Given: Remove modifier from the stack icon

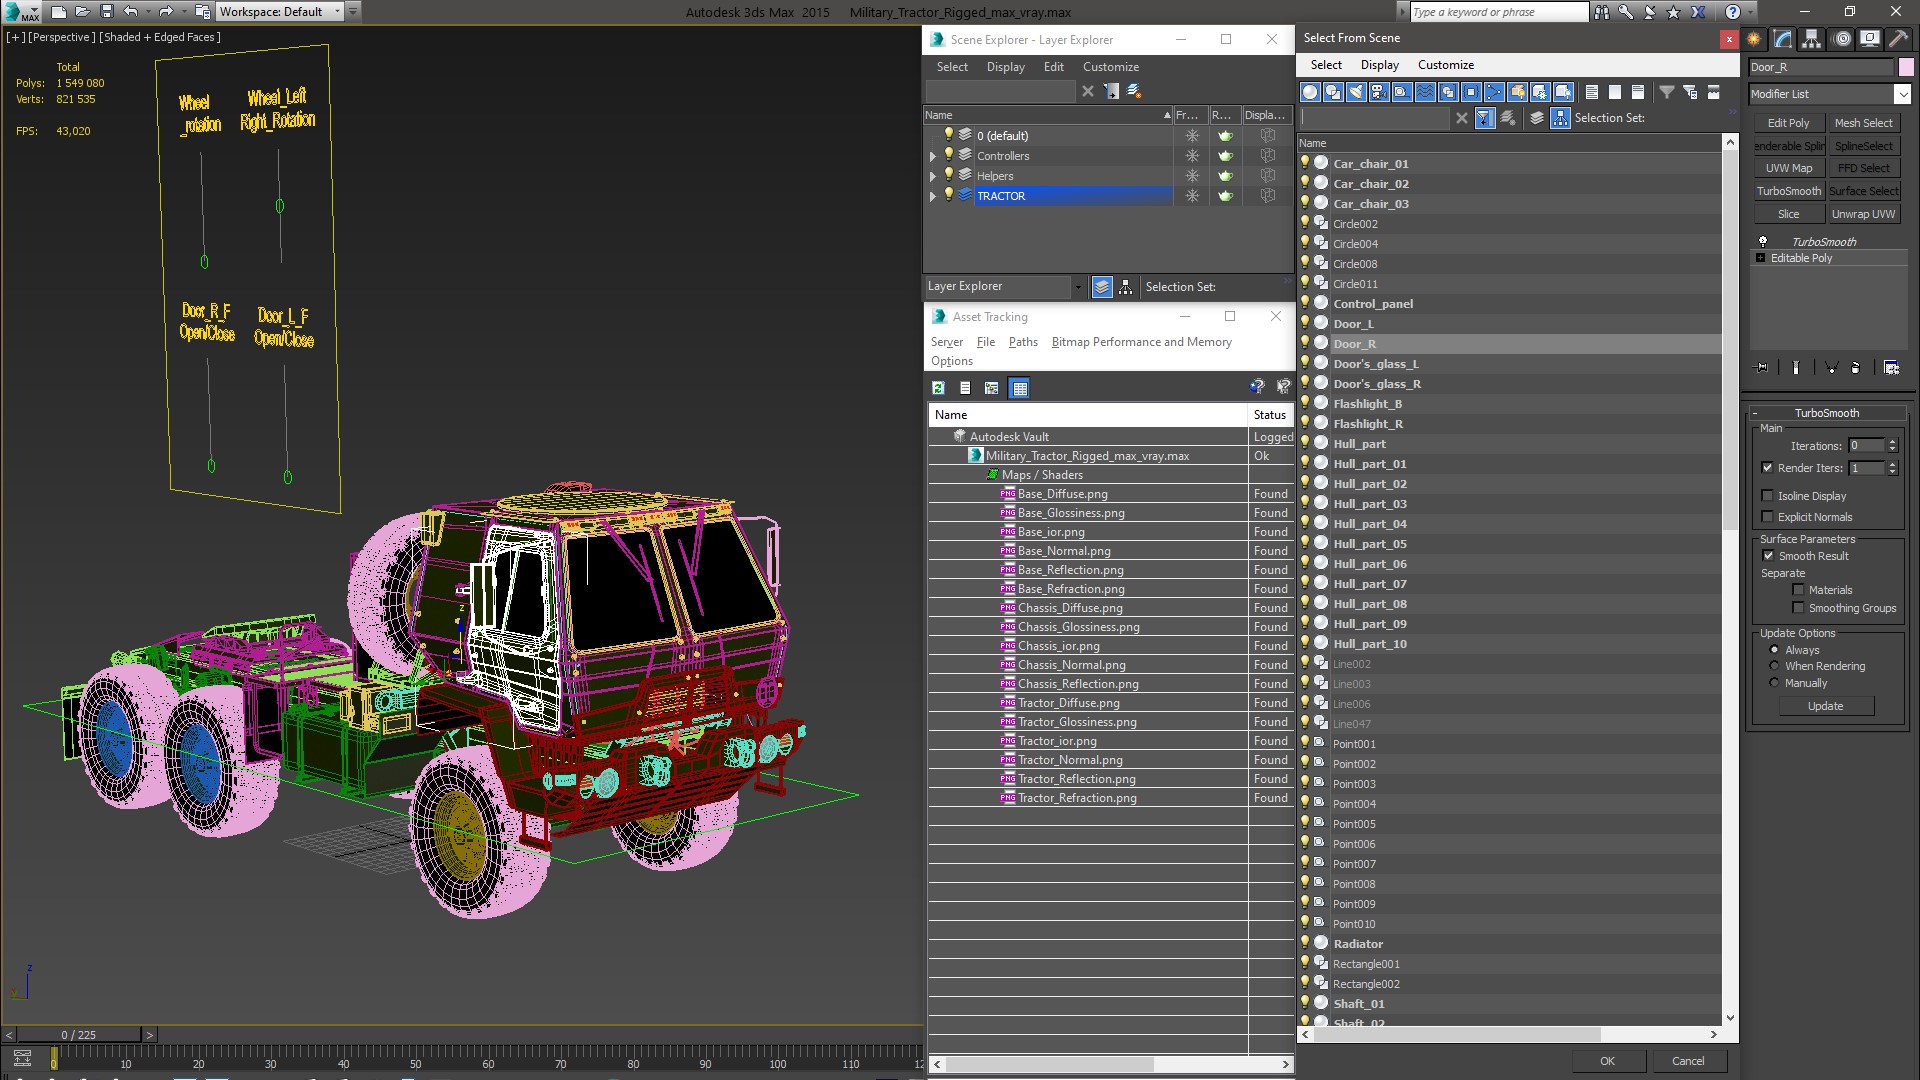Looking at the screenshot, I should pos(1856,368).
